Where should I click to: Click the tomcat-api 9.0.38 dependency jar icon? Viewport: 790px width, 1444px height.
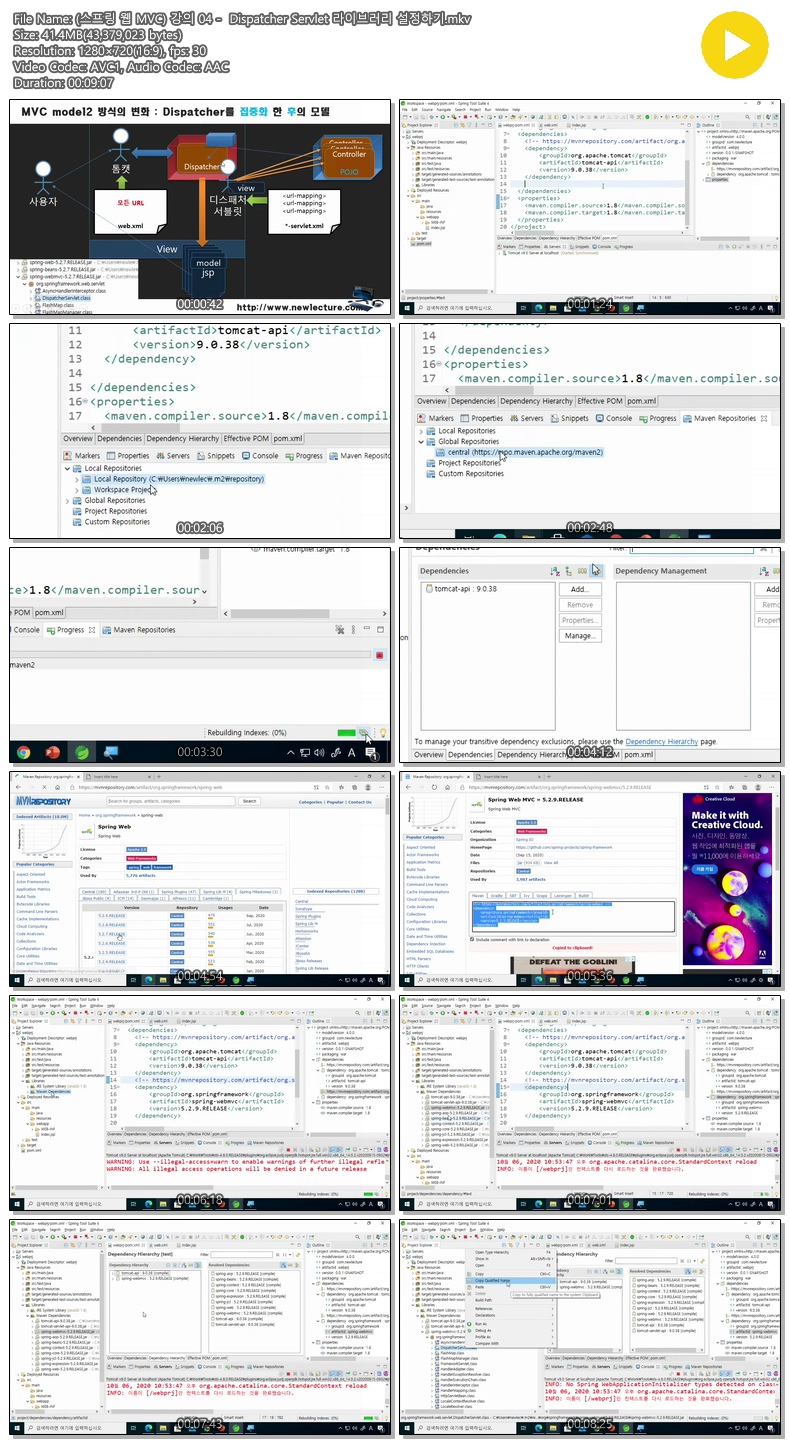428,589
